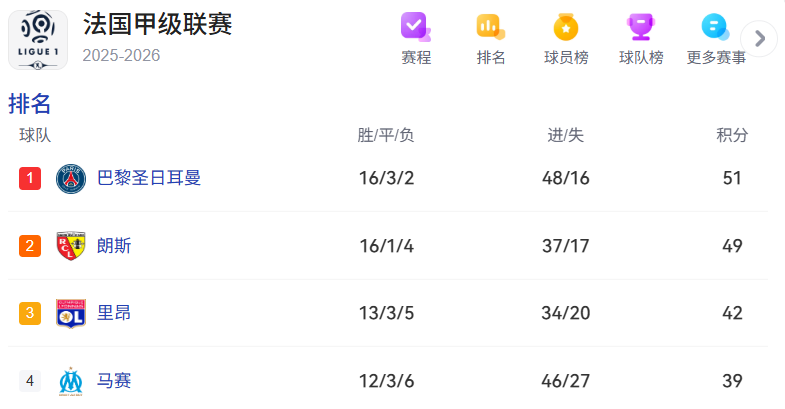The width and height of the screenshot is (785, 409).
Task: Open the 马赛 team link
Action: click(114, 381)
